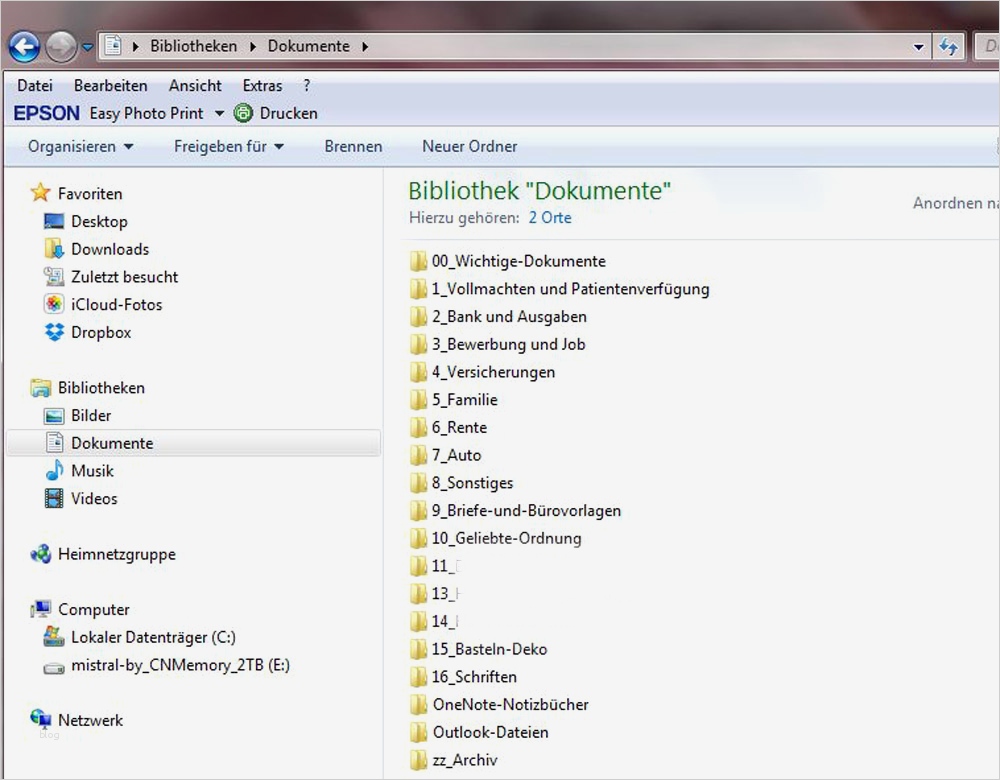Select iCloud-Fotos in the sidebar
1000x780 pixels.
tap(115, 304)
